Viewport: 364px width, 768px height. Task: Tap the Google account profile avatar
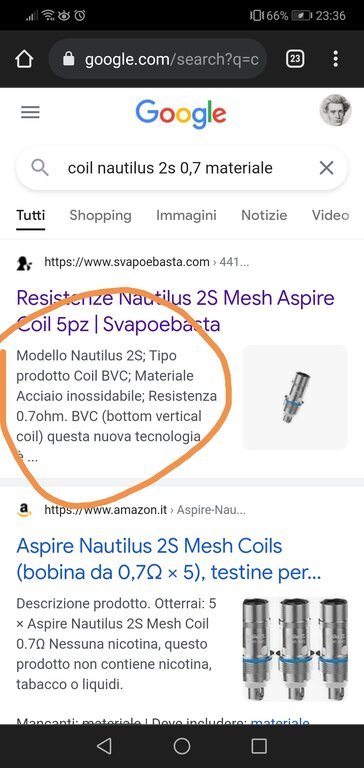336,111
